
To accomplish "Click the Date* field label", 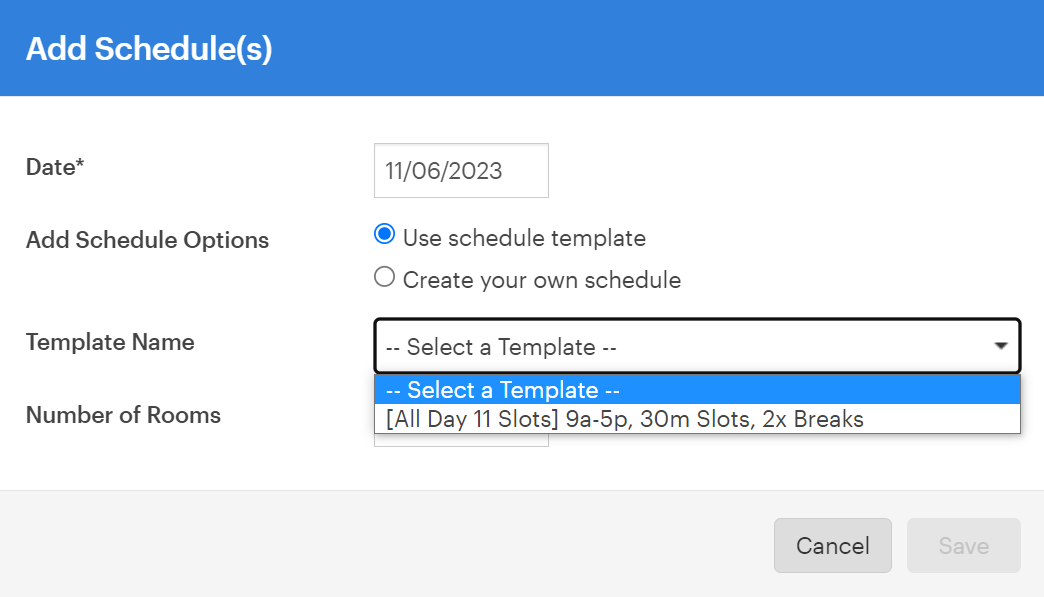I will tap(55, 167).
